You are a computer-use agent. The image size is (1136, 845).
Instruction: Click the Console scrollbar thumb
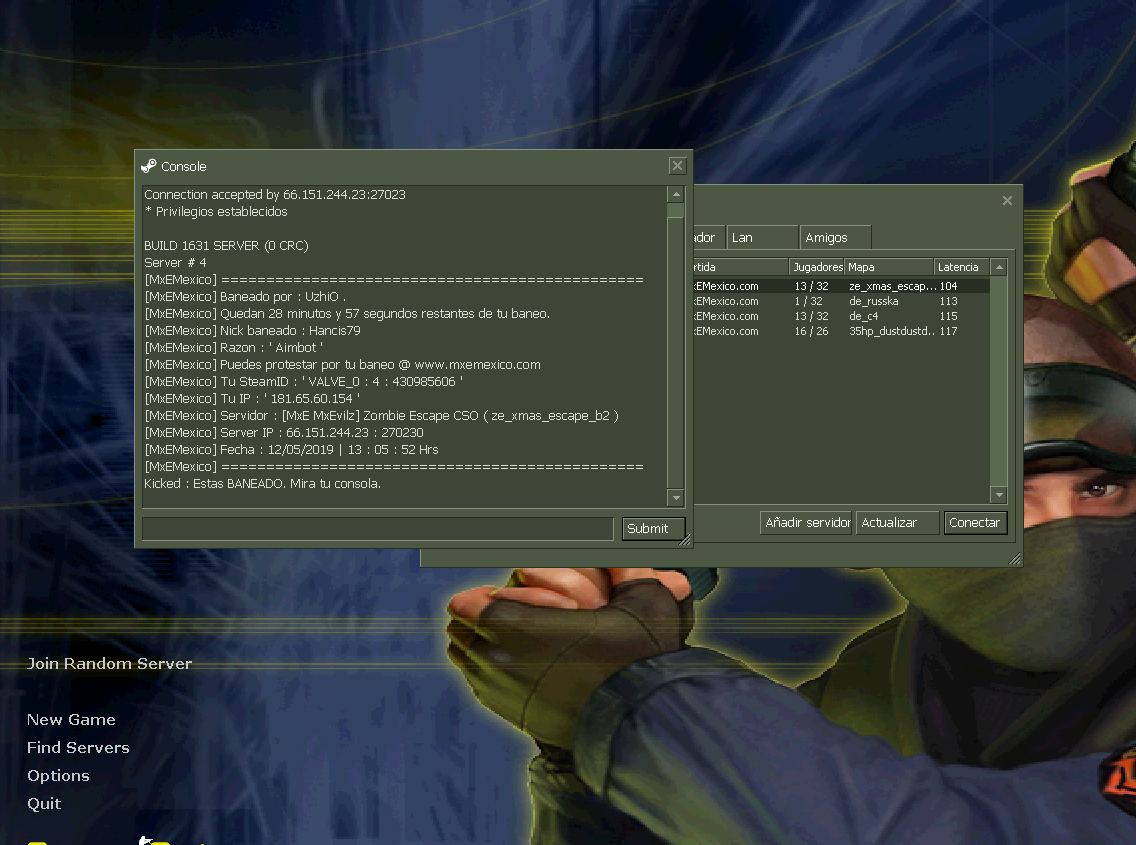(676, 210)
